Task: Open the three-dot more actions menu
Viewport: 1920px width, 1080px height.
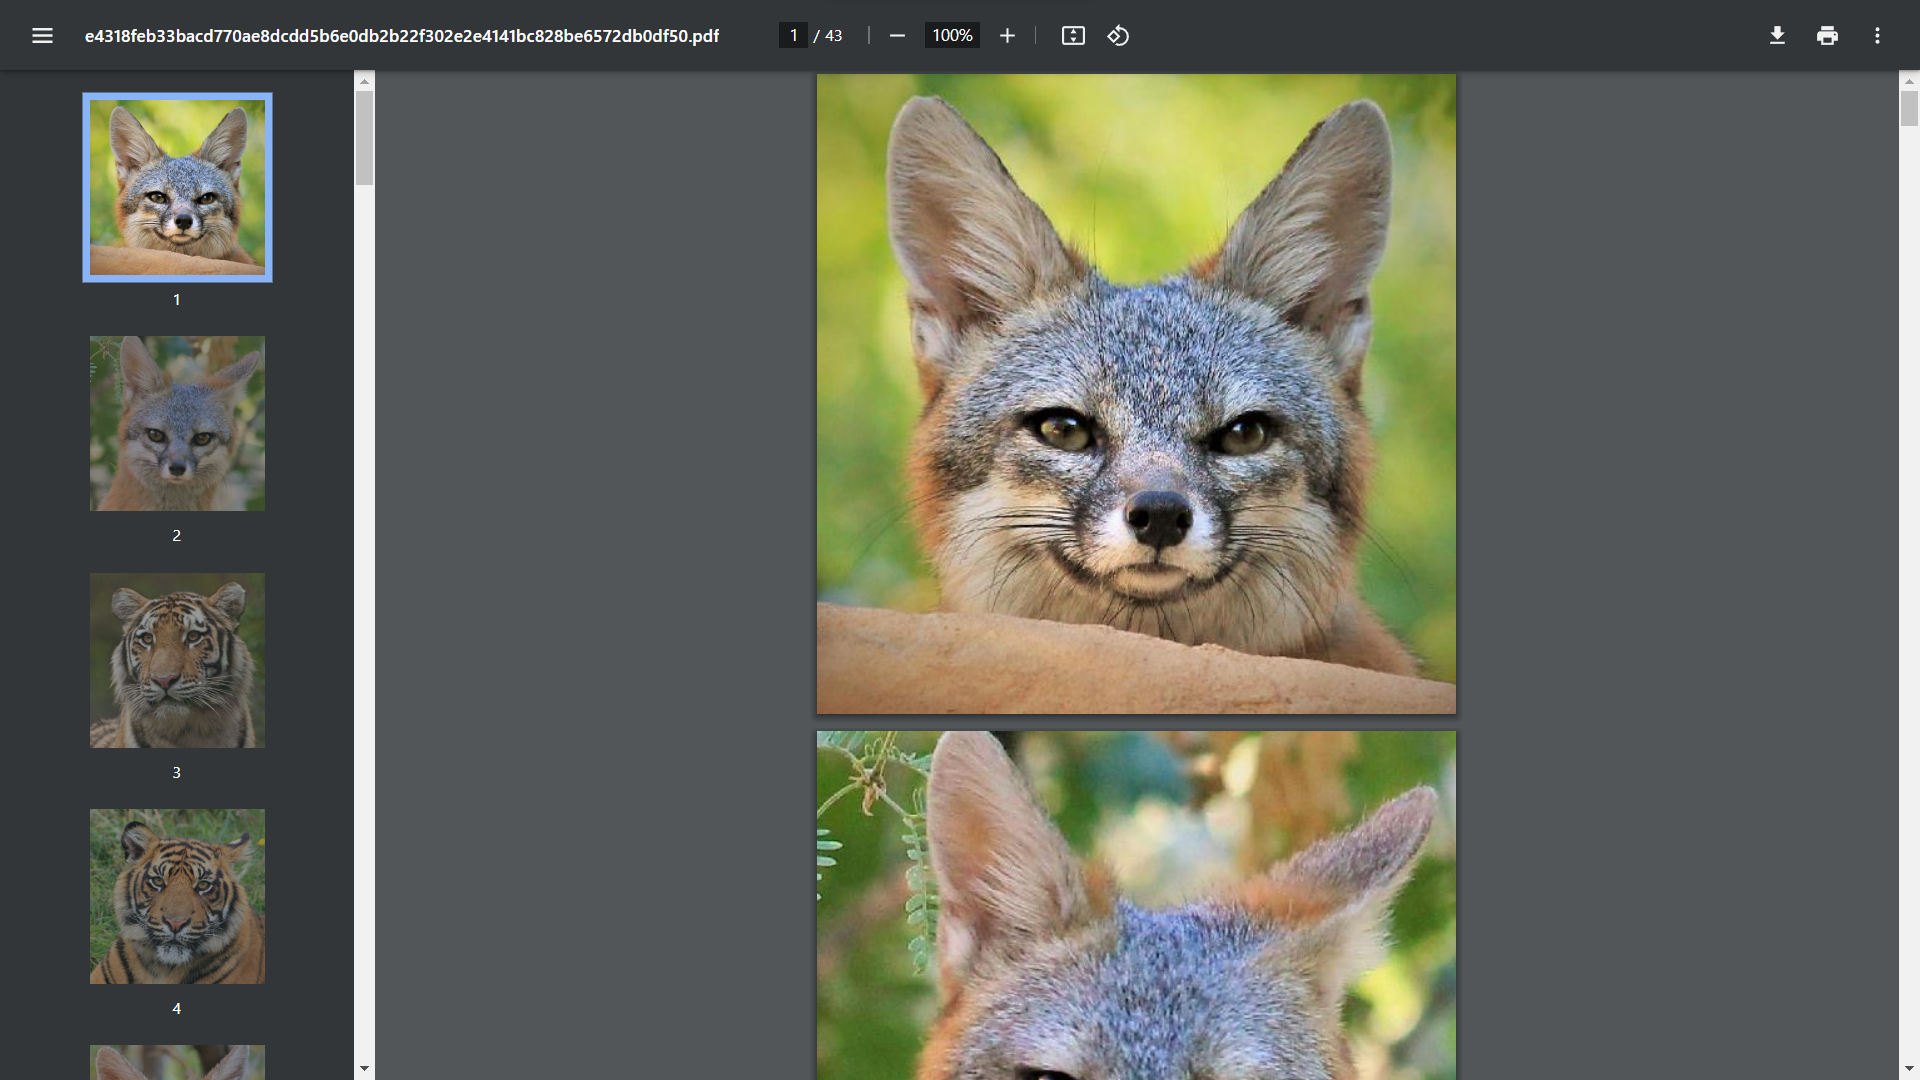Action: tap(1877, 36)
